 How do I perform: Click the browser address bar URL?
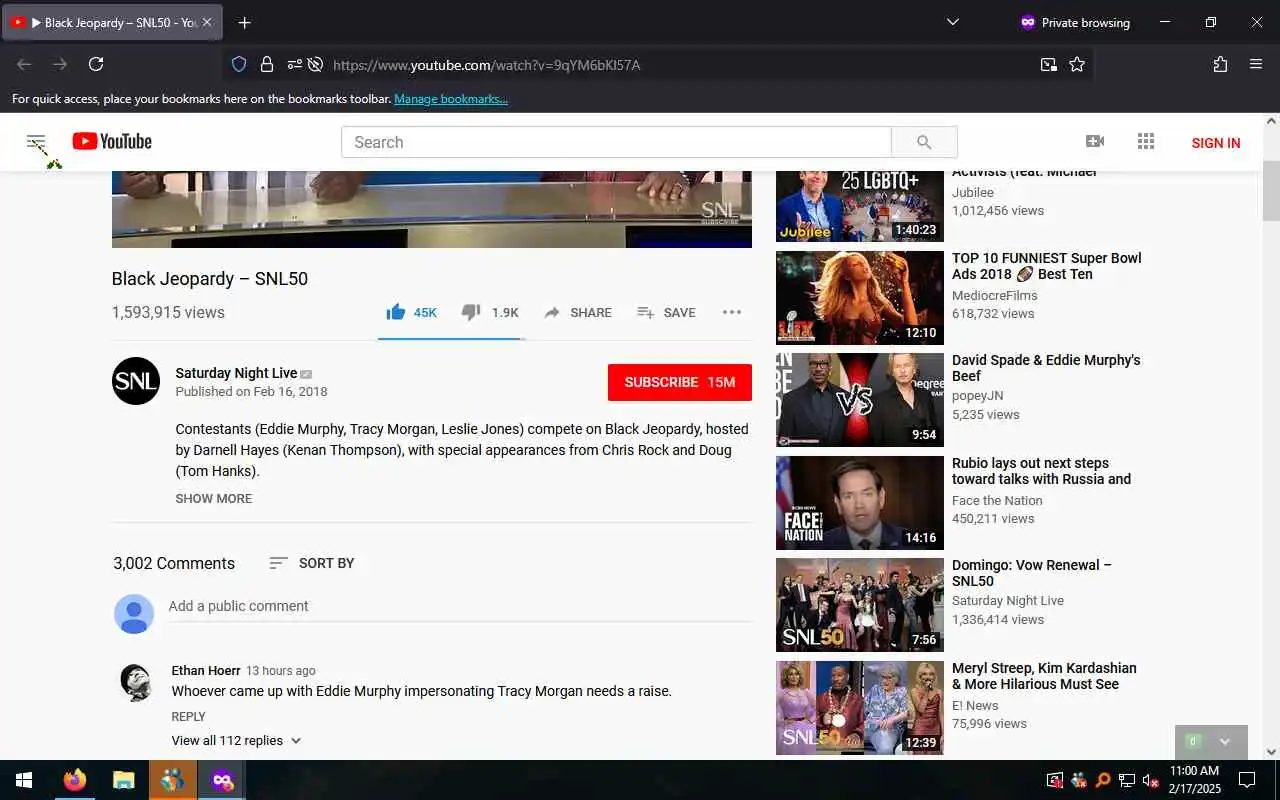pyautogui.click(x=486, y=65)
